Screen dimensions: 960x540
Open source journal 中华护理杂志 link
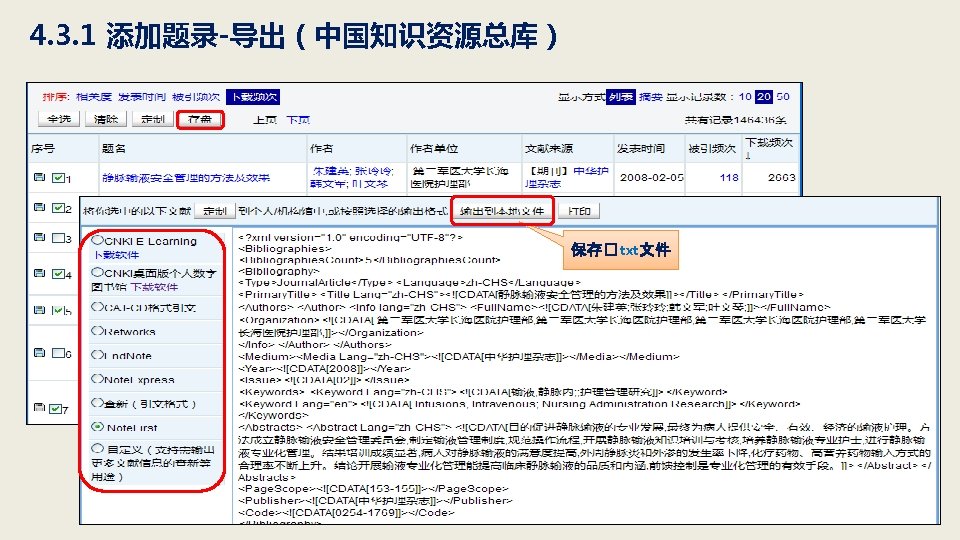[x=568, y=177]
